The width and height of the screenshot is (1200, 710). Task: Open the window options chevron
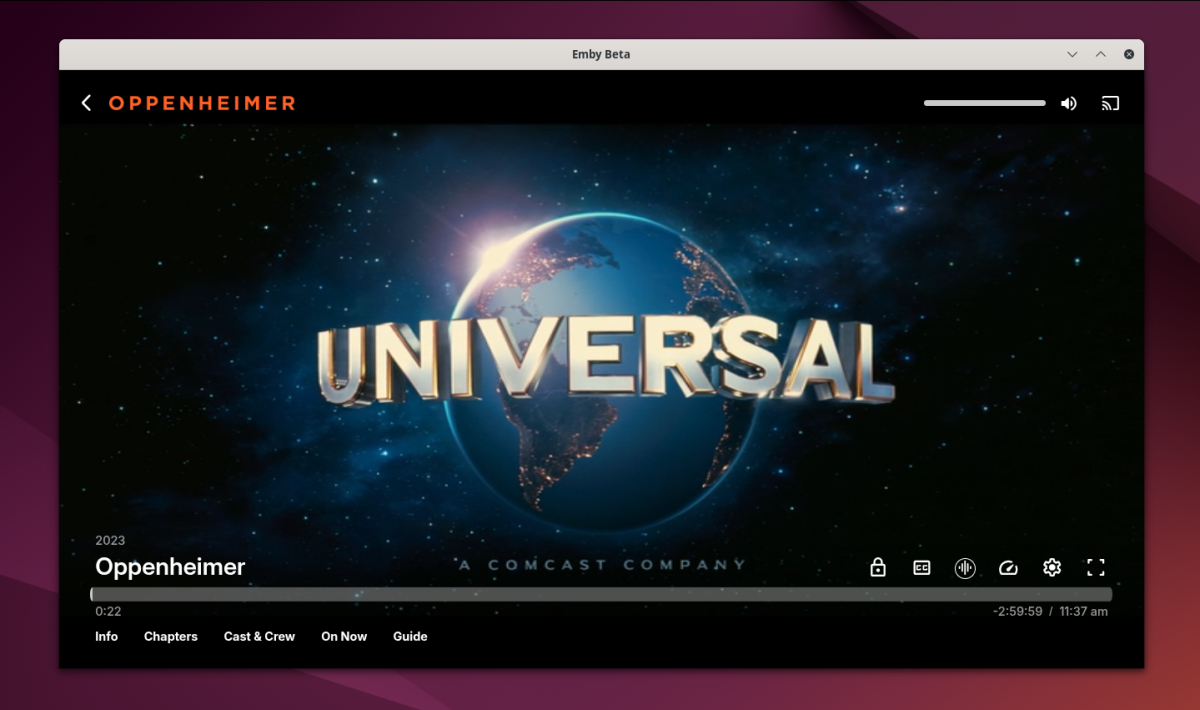click(1072, 54)
